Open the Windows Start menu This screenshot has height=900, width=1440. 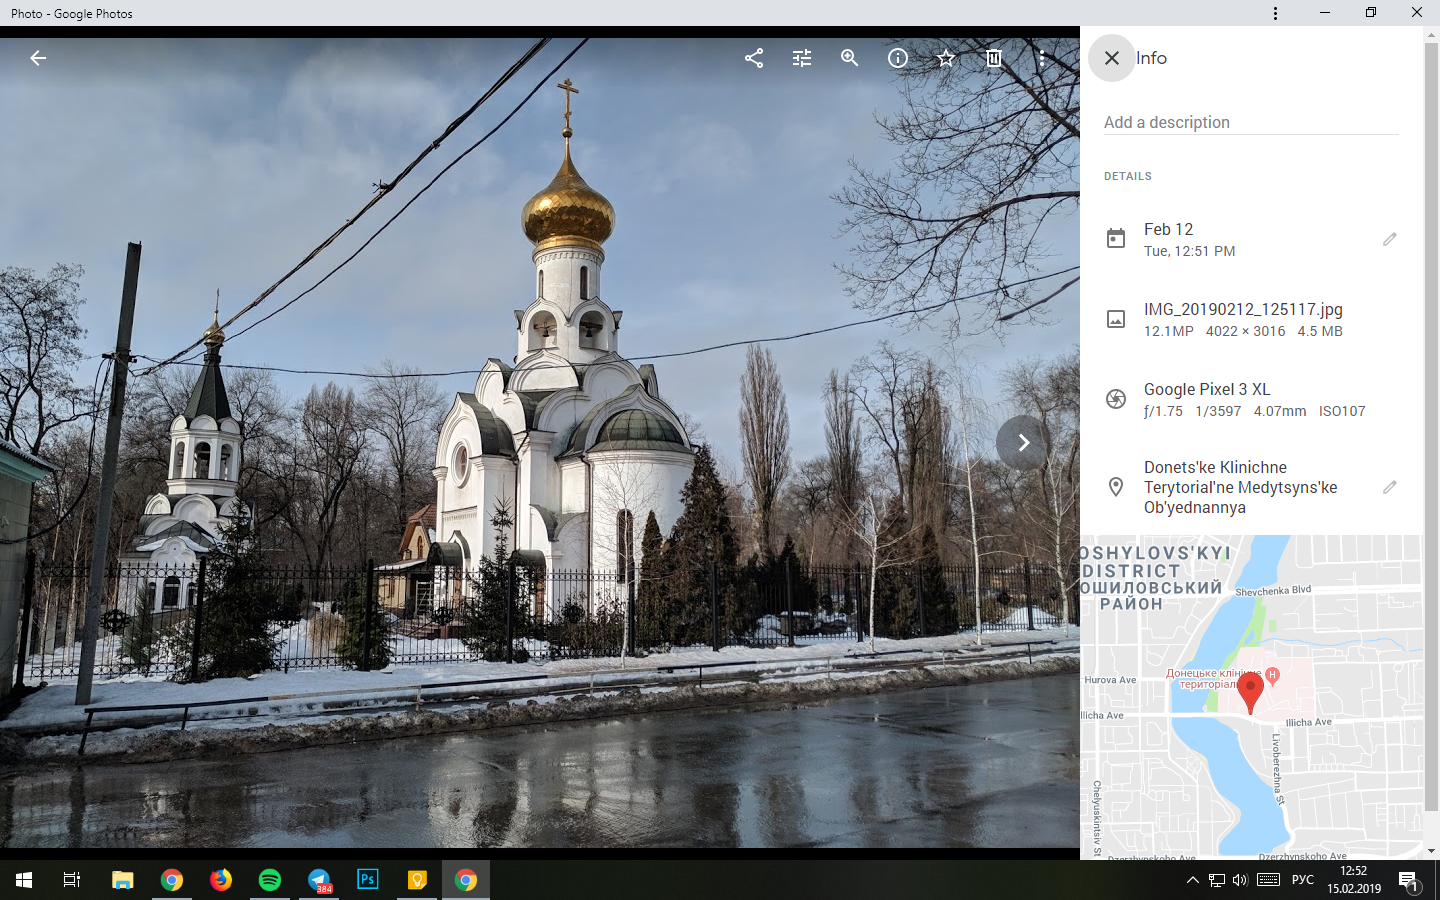pos(24,880)
